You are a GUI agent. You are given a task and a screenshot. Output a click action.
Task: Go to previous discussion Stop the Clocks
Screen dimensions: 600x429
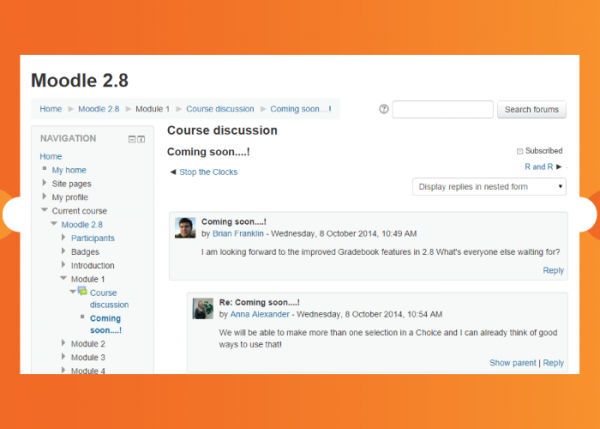(203, 172)
